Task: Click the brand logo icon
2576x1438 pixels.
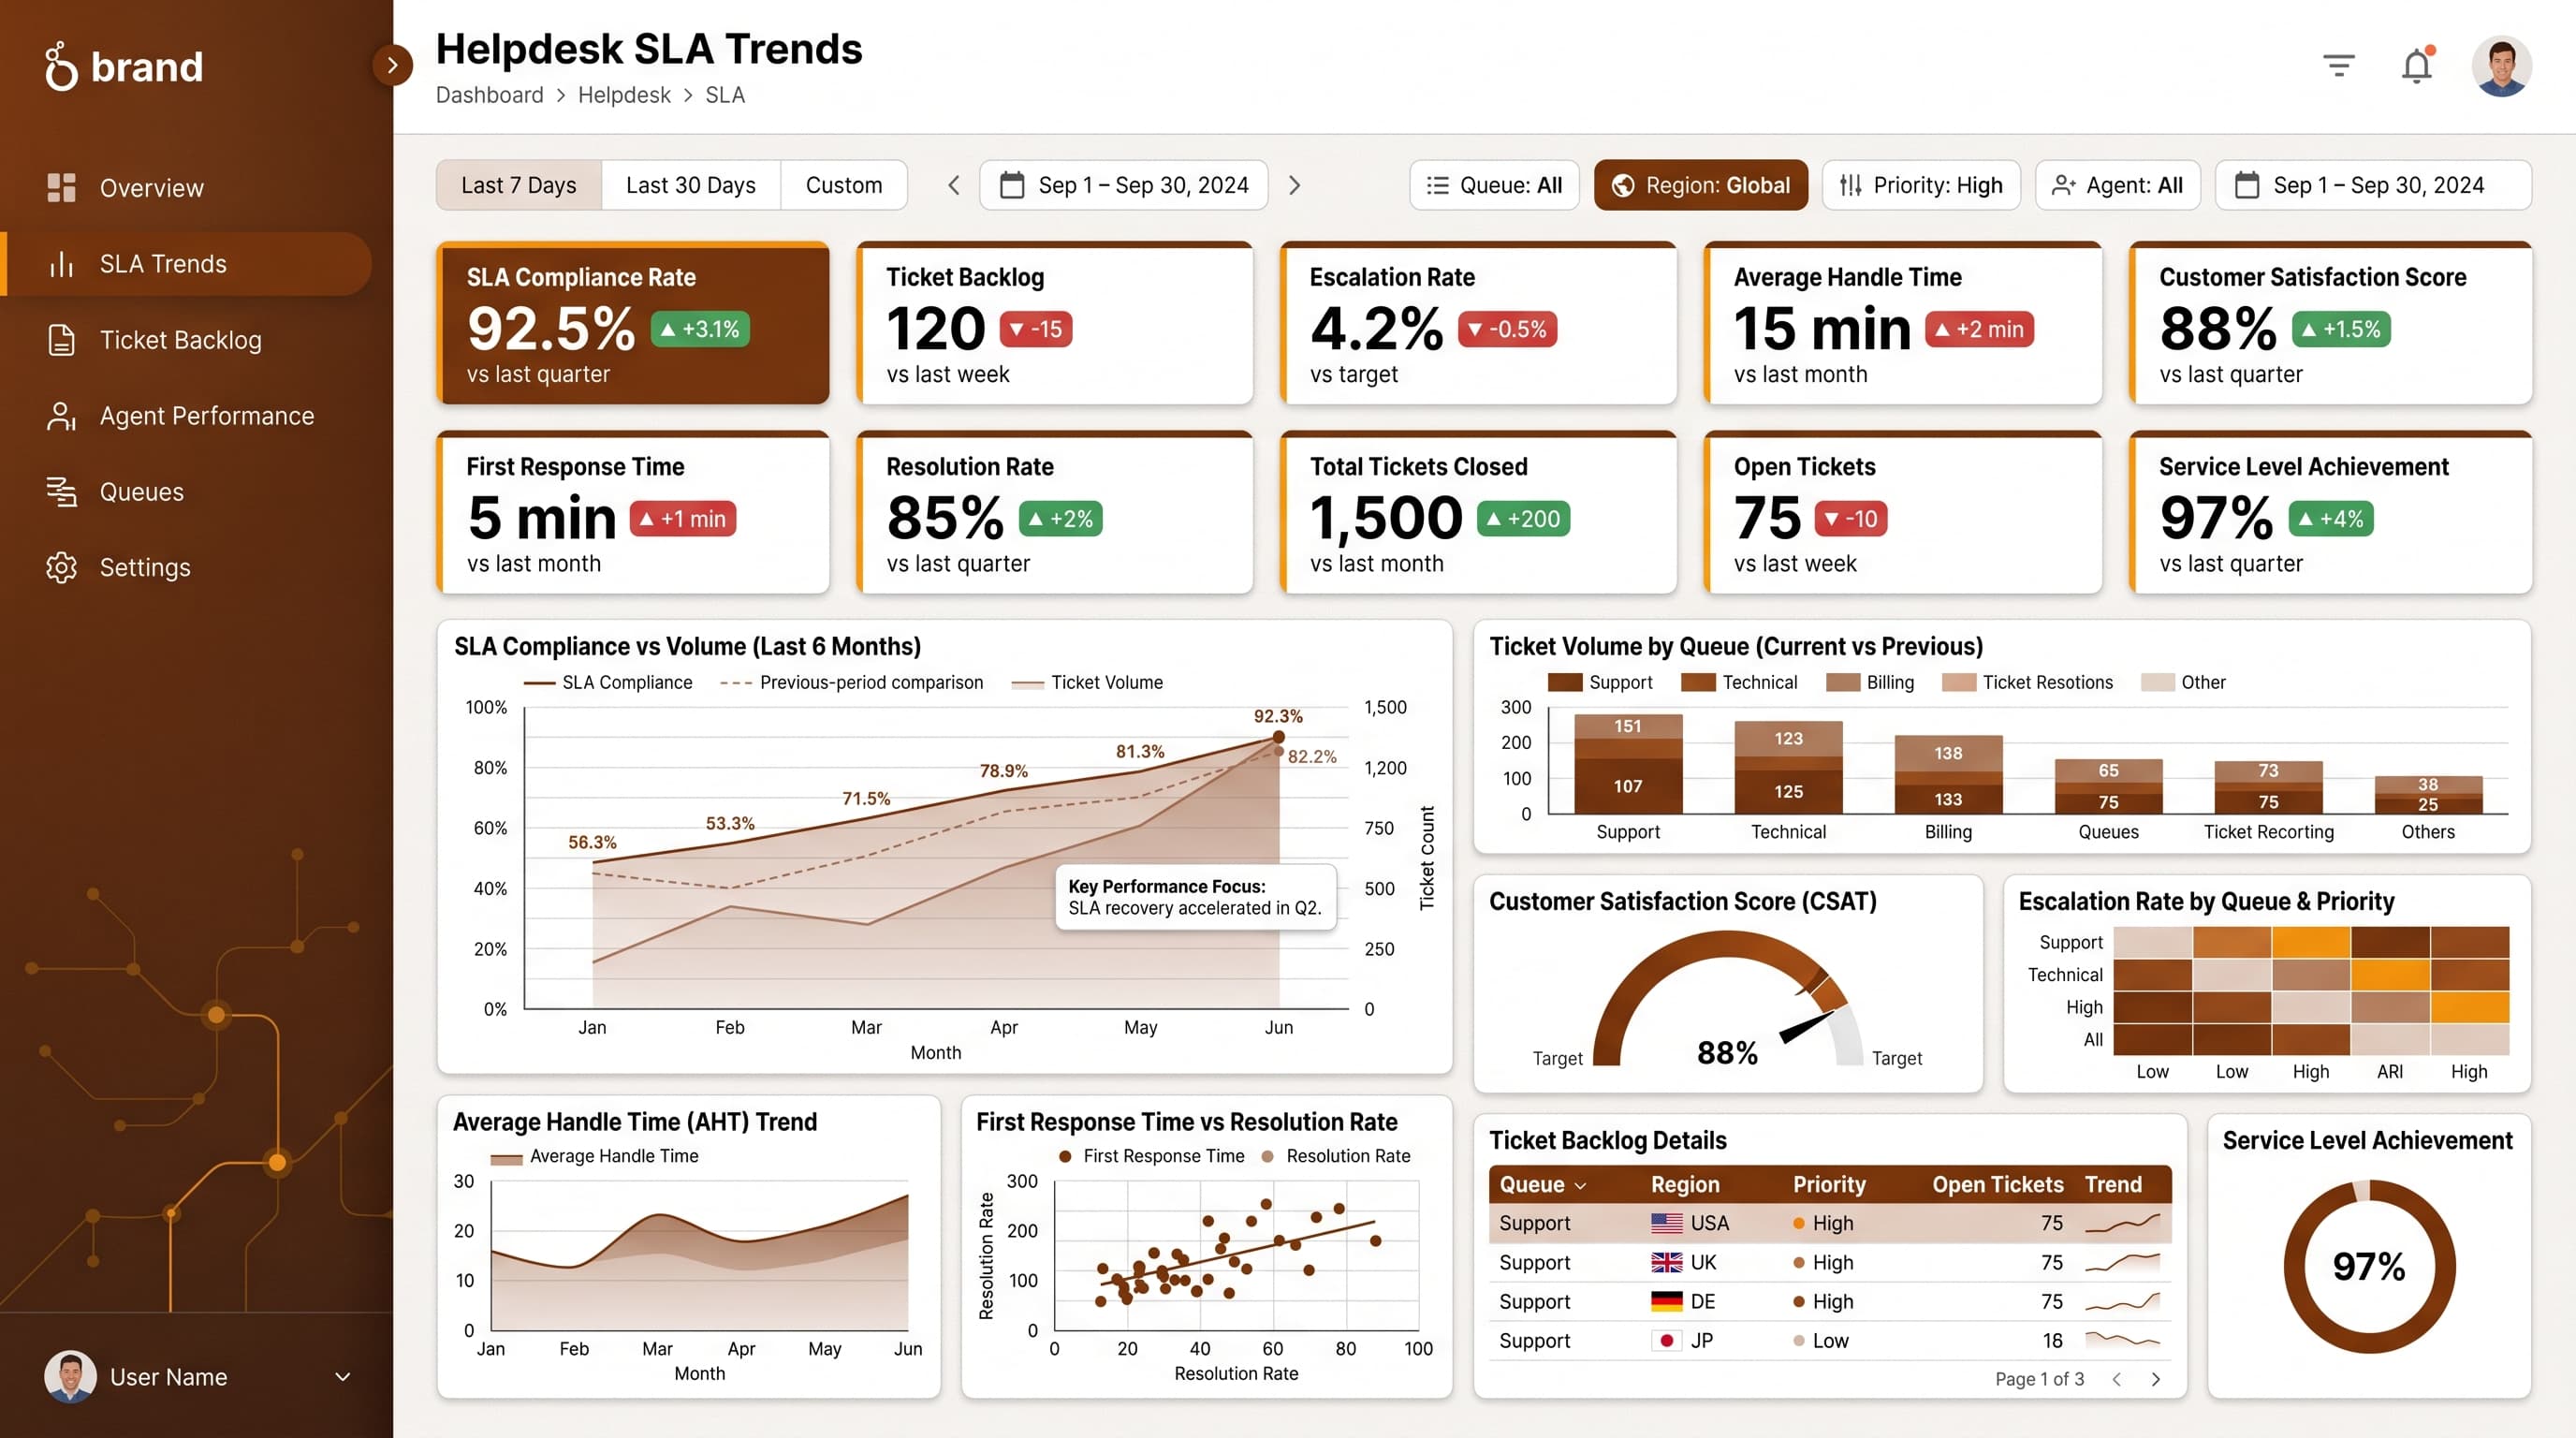Action: [x=61, y=66]
